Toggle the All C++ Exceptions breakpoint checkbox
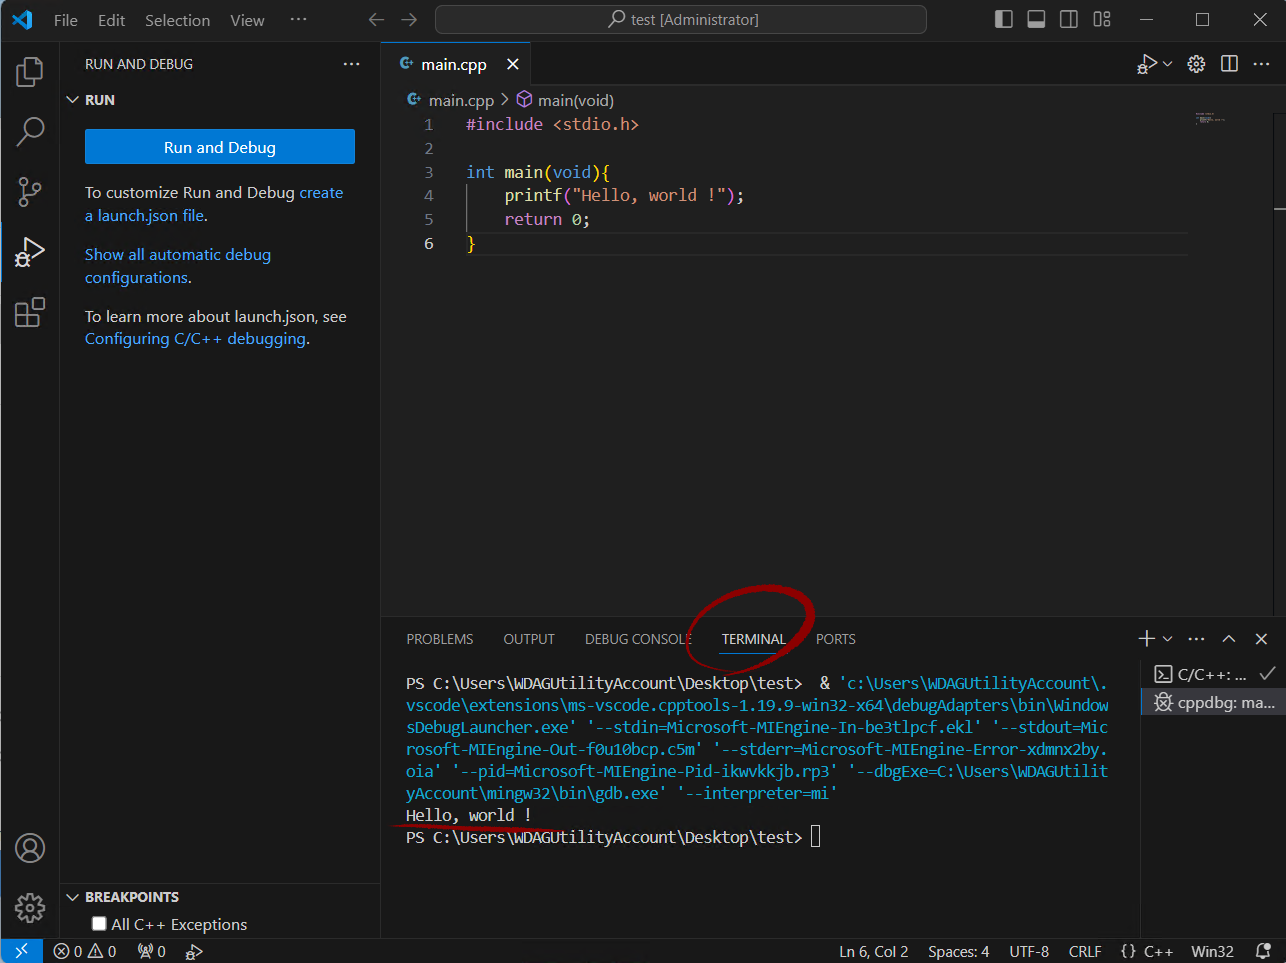The image size is (1286, 963). (98, 924)
